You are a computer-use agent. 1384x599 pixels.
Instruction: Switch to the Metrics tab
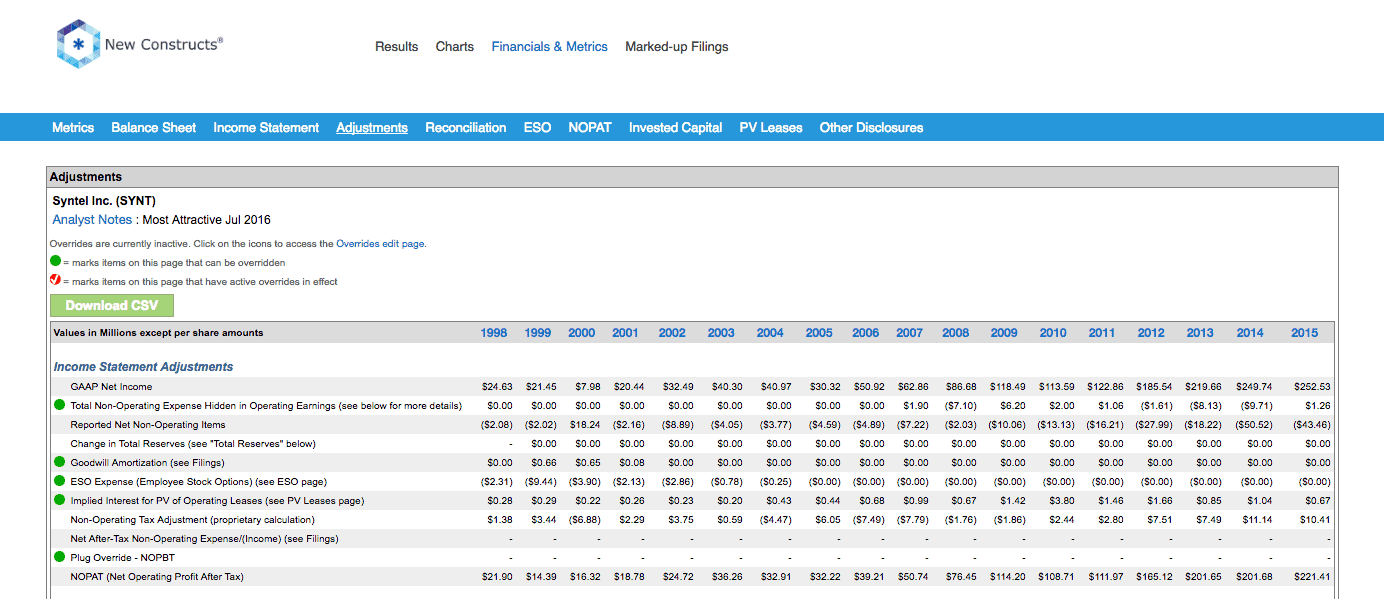[x=73, y=128]
